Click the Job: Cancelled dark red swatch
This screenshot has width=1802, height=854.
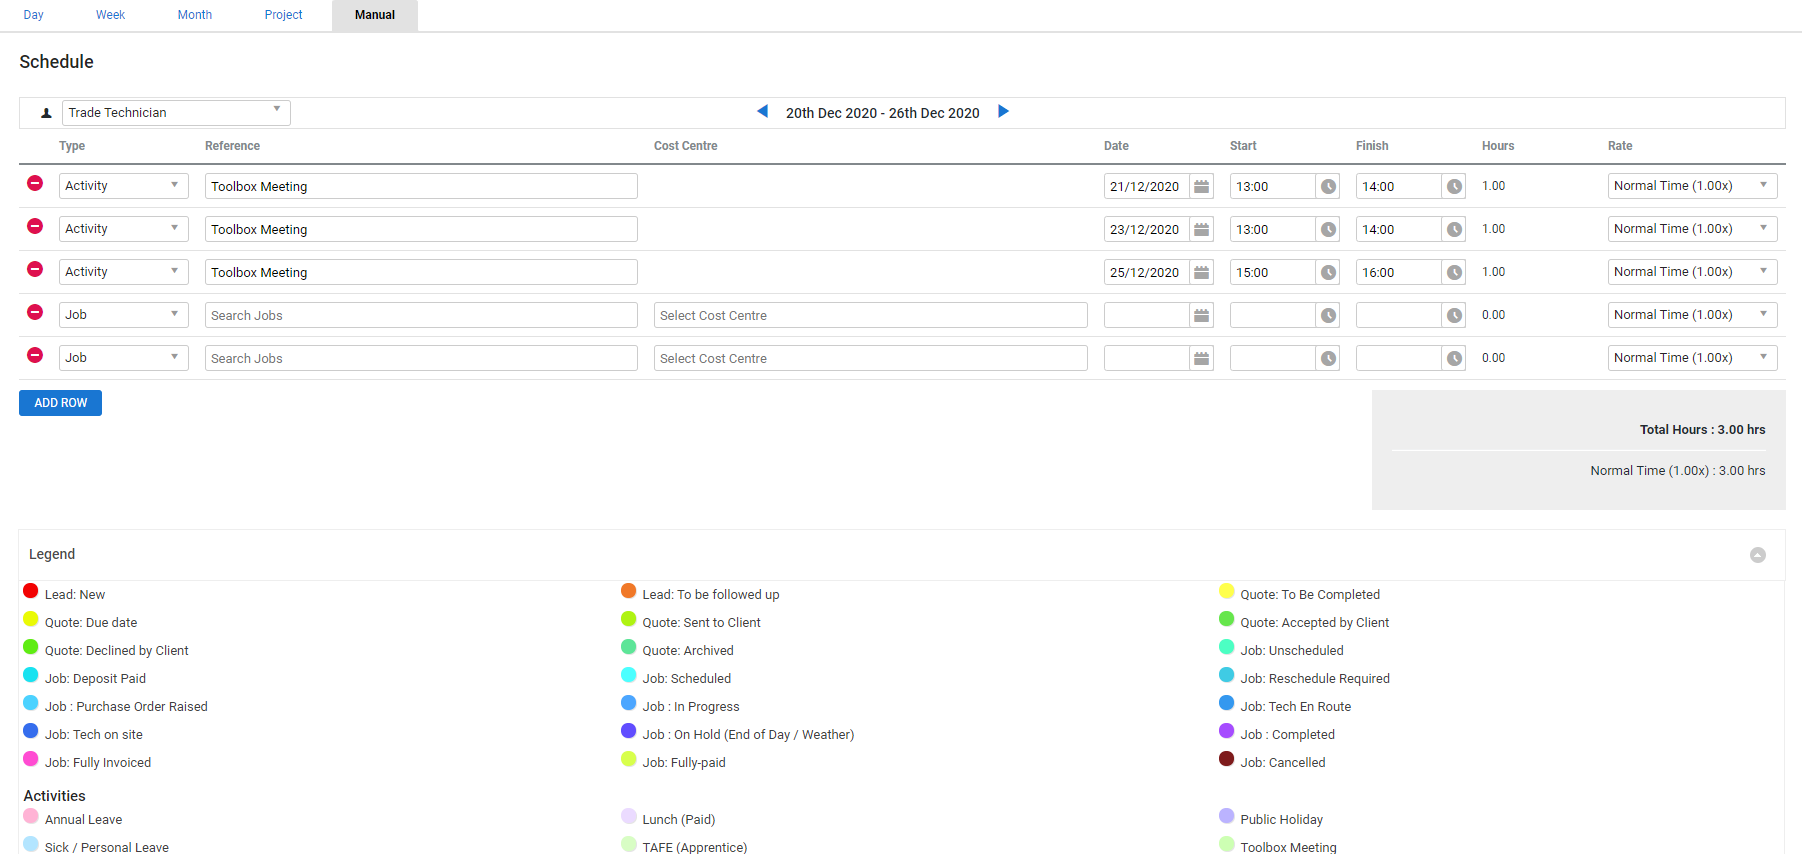[1226, 759]
